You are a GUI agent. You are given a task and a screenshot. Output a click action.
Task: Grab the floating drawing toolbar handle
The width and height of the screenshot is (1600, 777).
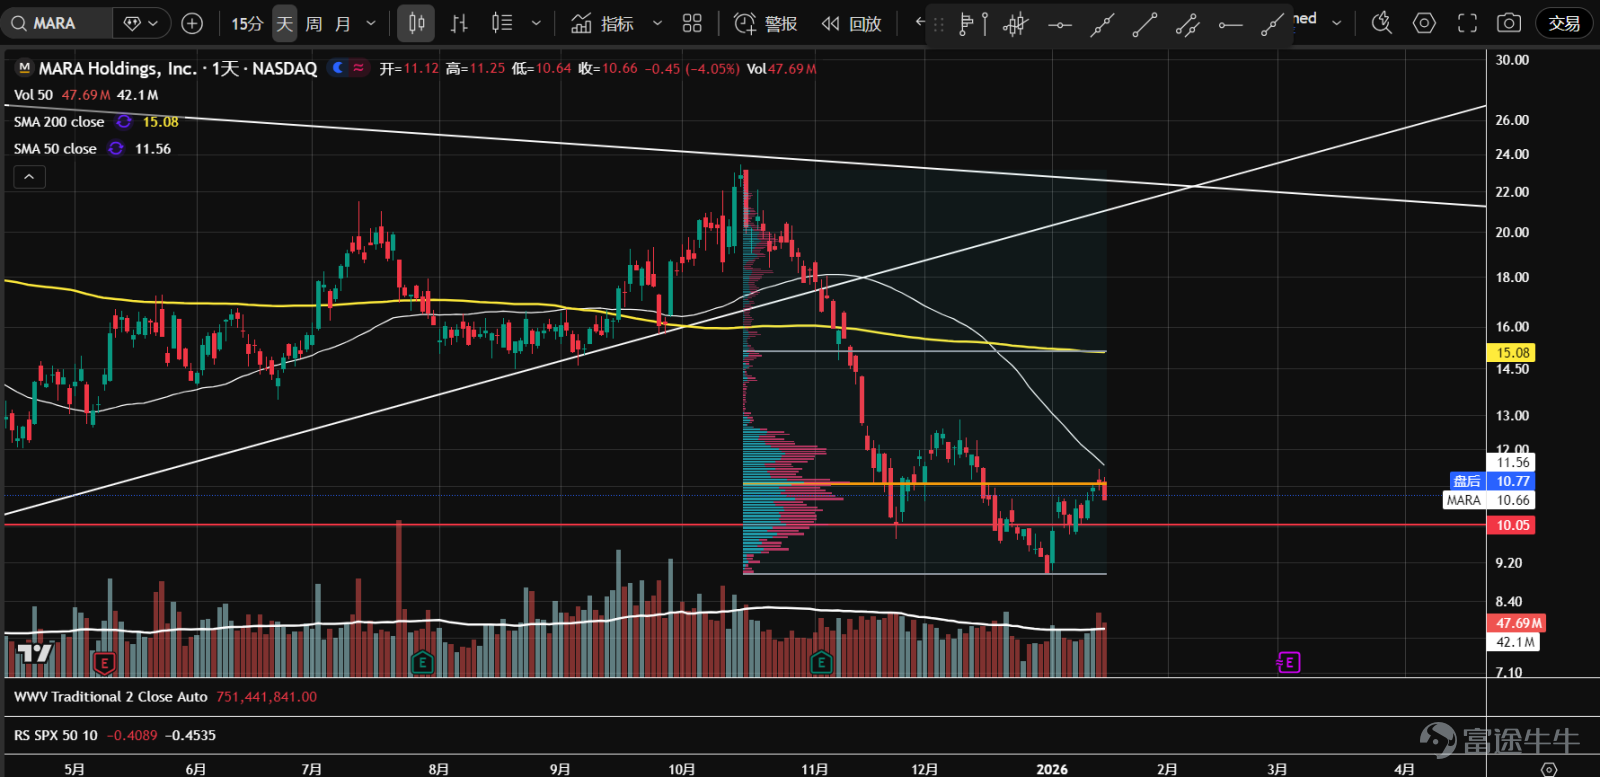click(x=939, y=24)
